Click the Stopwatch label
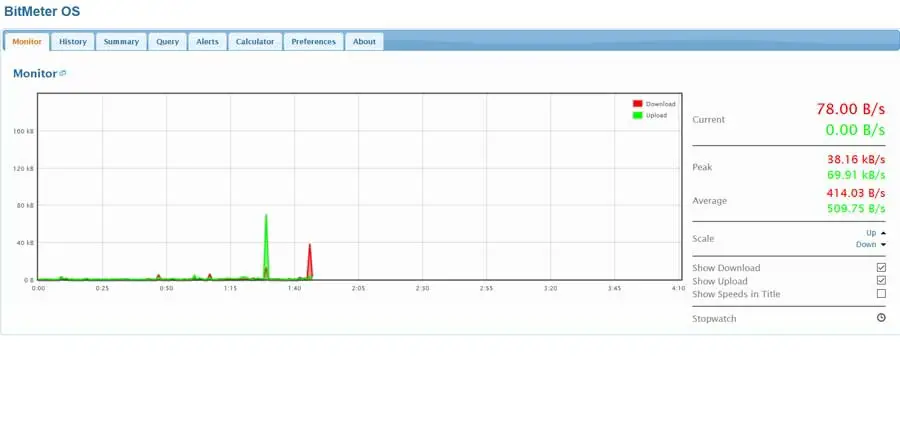Viewport: 900px width, 428px height. 714,318
